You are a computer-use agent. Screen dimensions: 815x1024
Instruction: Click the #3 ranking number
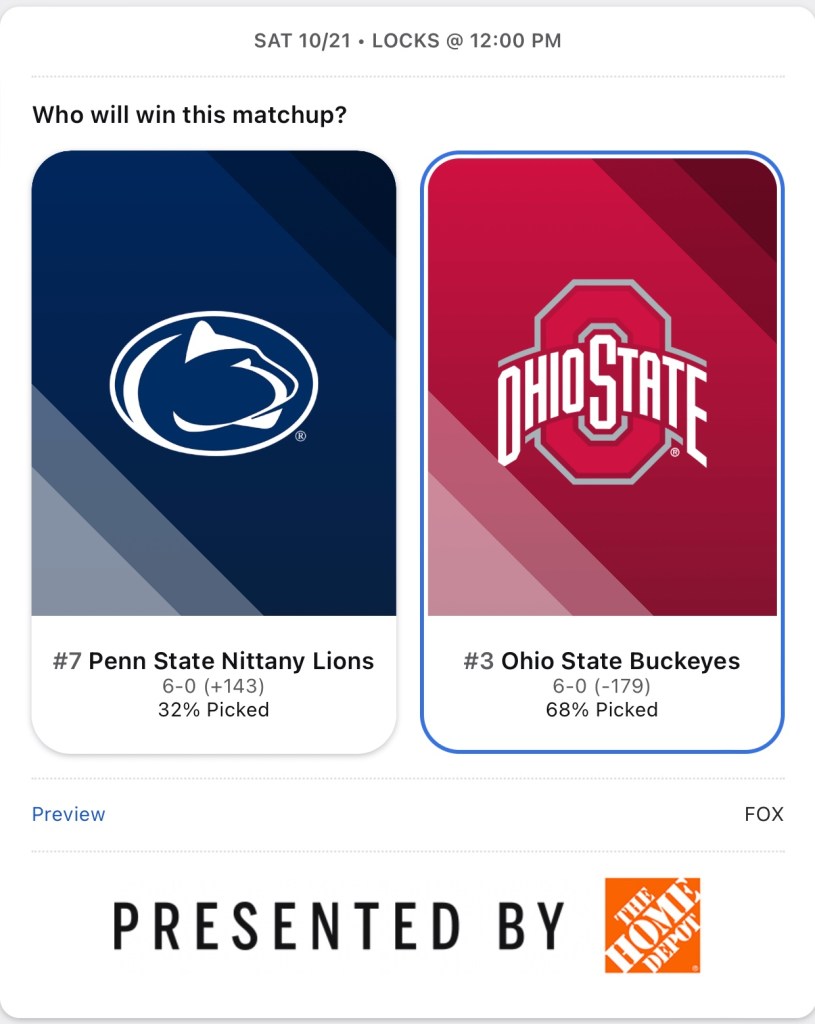point(478,661)
